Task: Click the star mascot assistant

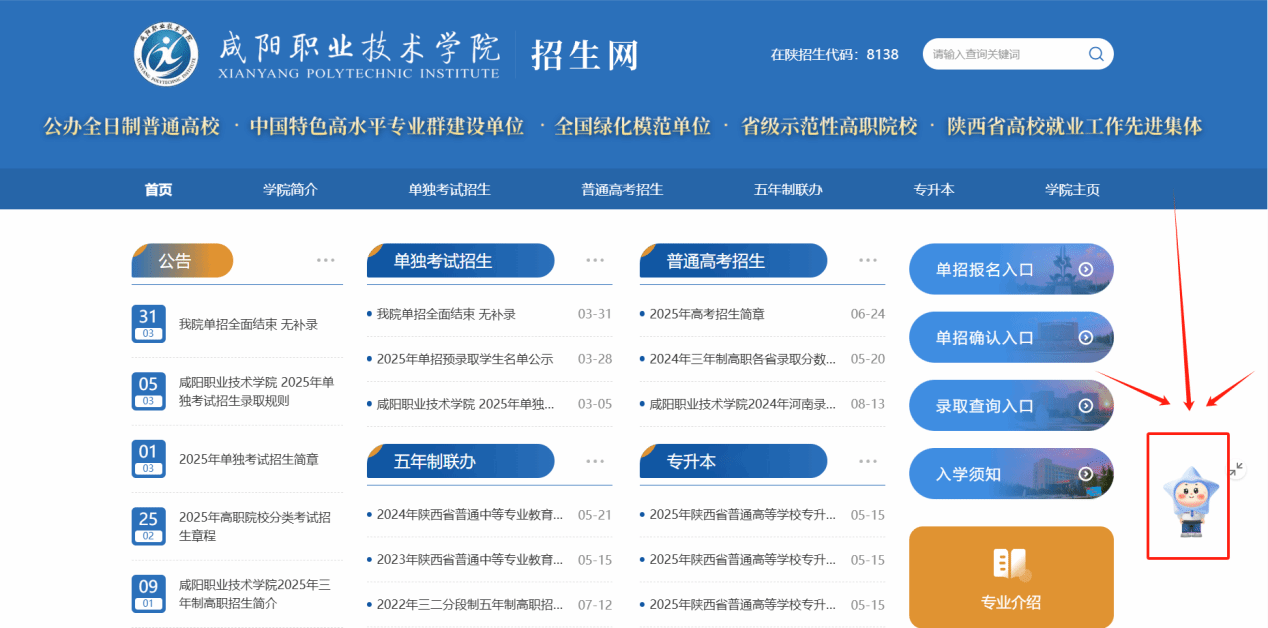Action: [x=1189, y=500]
